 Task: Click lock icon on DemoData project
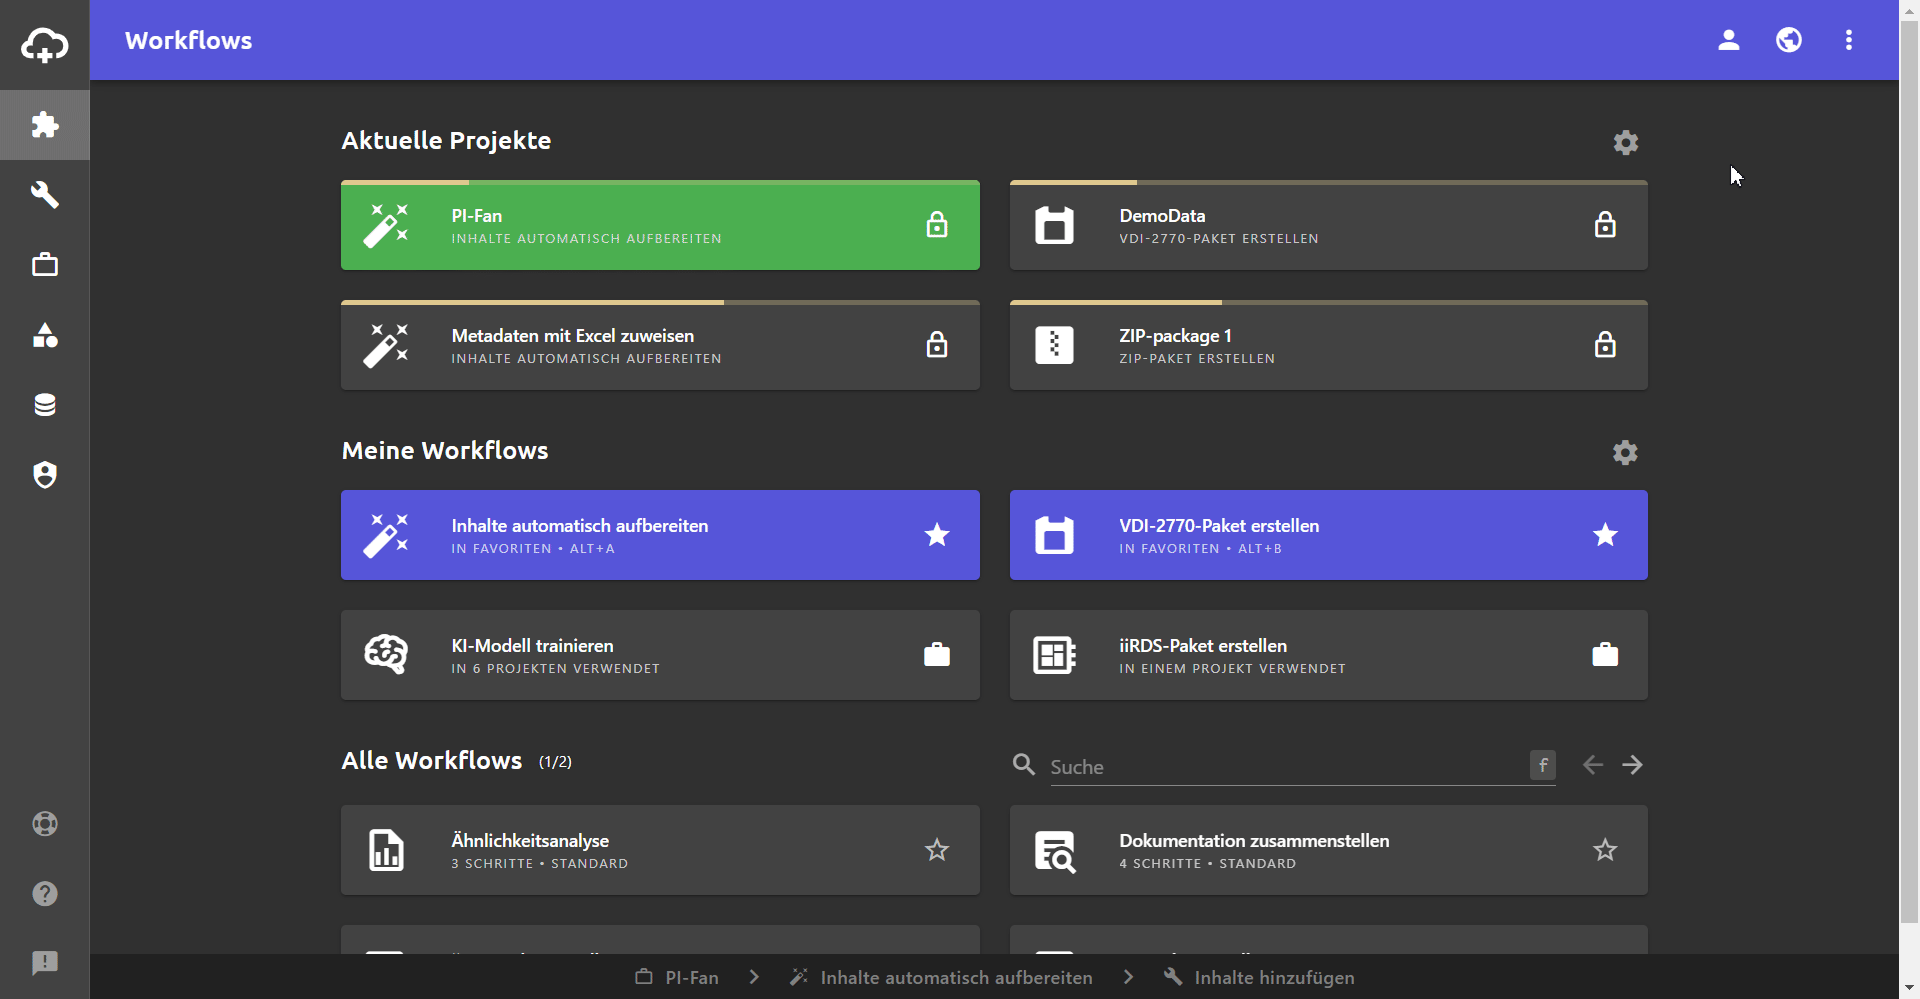[x=1605, y=225]
